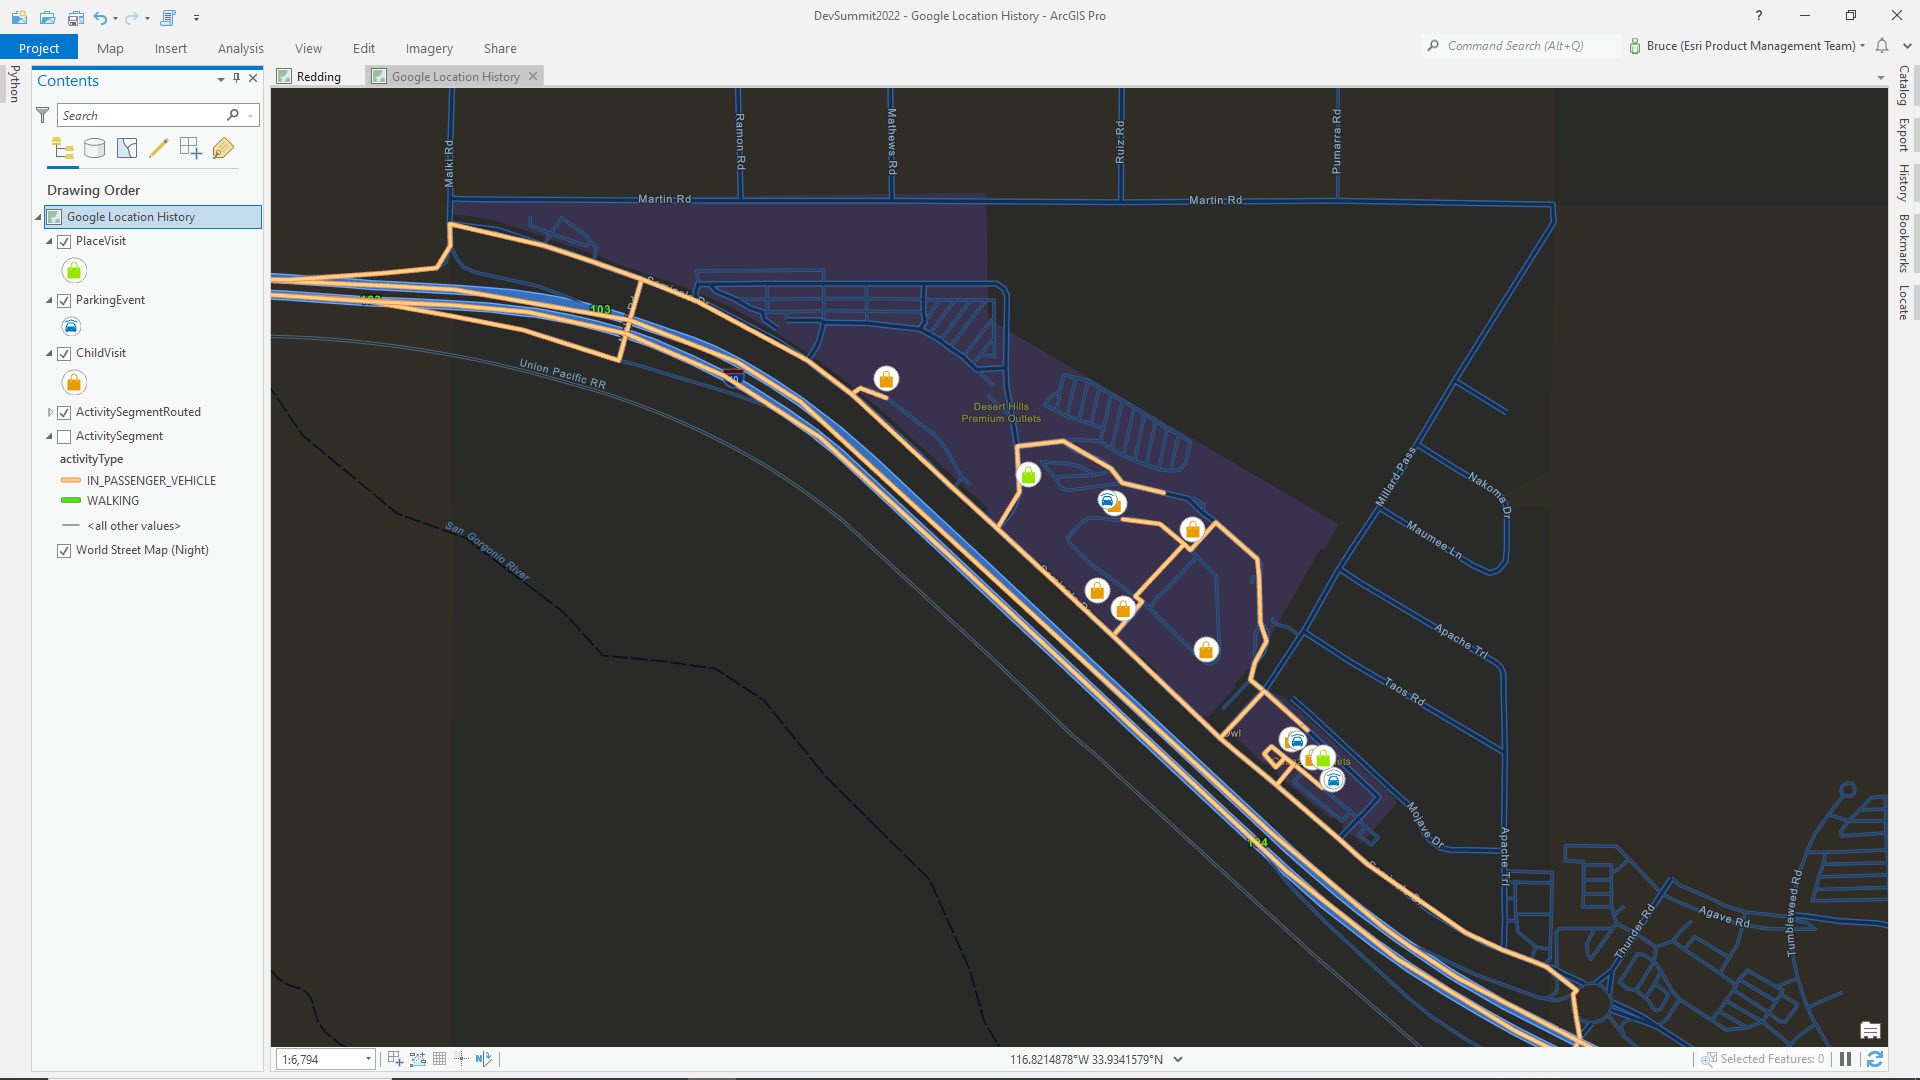Open the map scale dropdown

[x=368, y=1059]
